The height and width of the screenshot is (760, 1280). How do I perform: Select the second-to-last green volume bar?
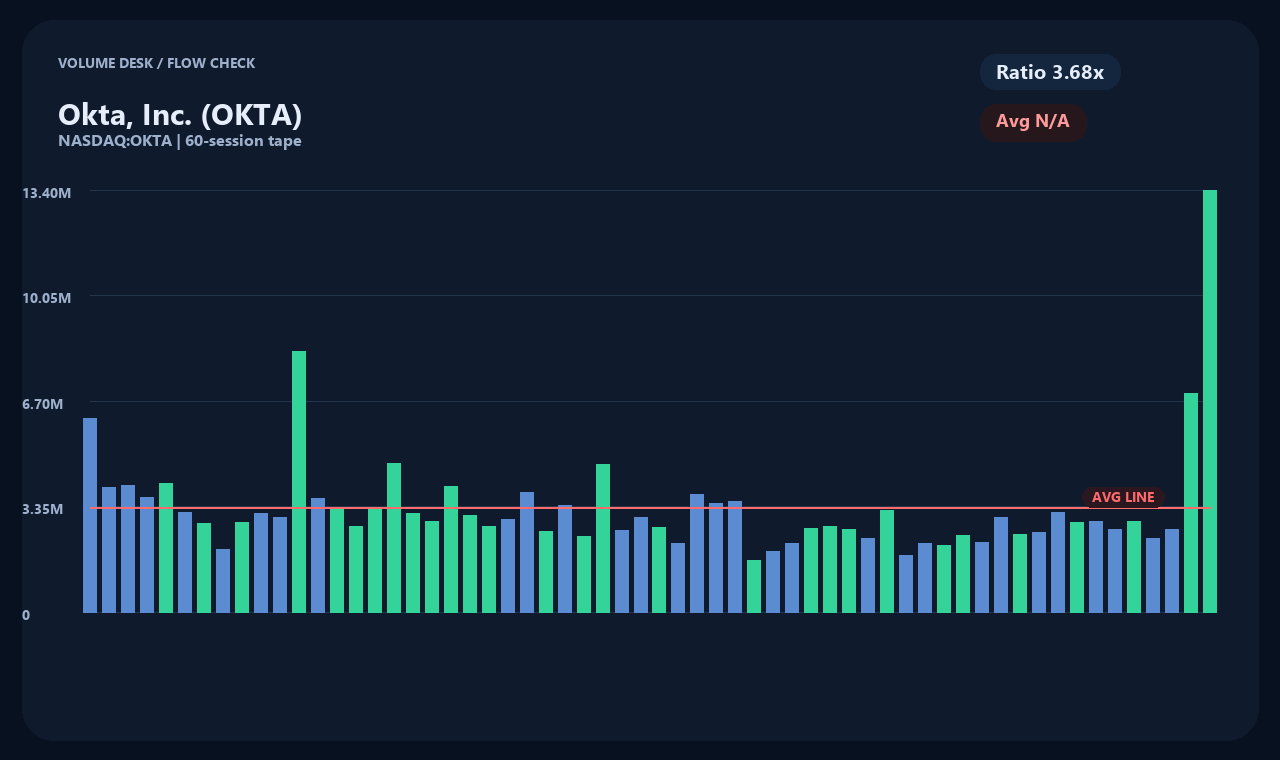pyautogui.click(x=1191, y=503)
